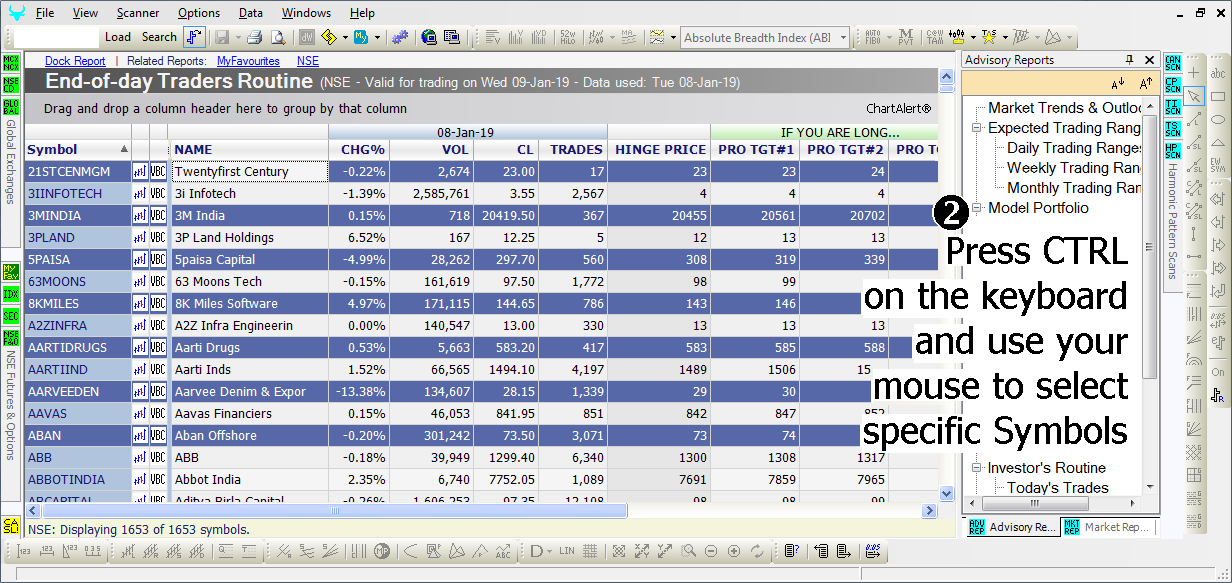Collapse report header with blue chevron
Image resolution: width=1232 pixels, height=583 pixels.
coord(946,75)
